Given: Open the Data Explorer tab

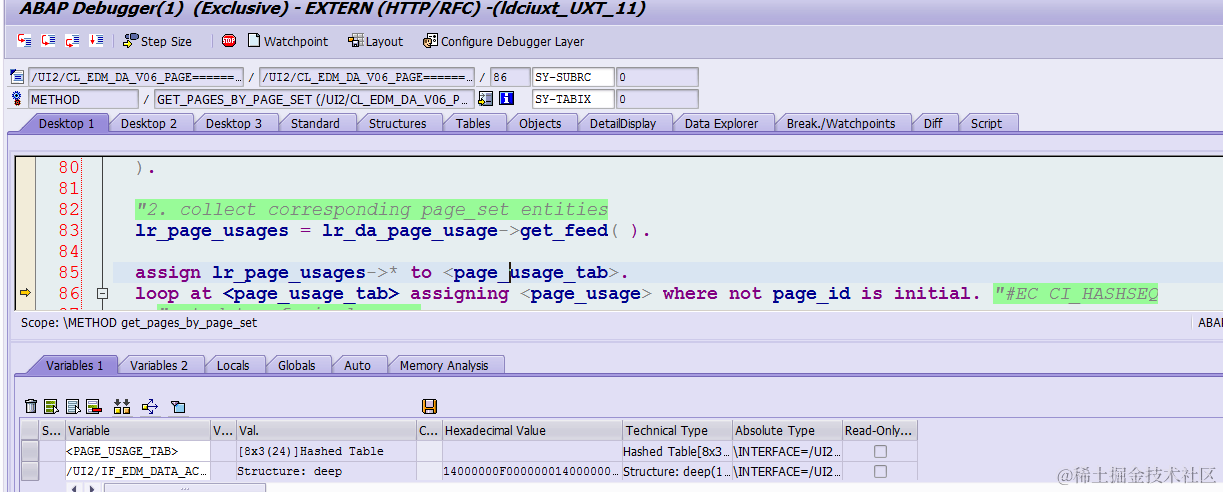Looking at the screenshot, I should coord(721,123).
